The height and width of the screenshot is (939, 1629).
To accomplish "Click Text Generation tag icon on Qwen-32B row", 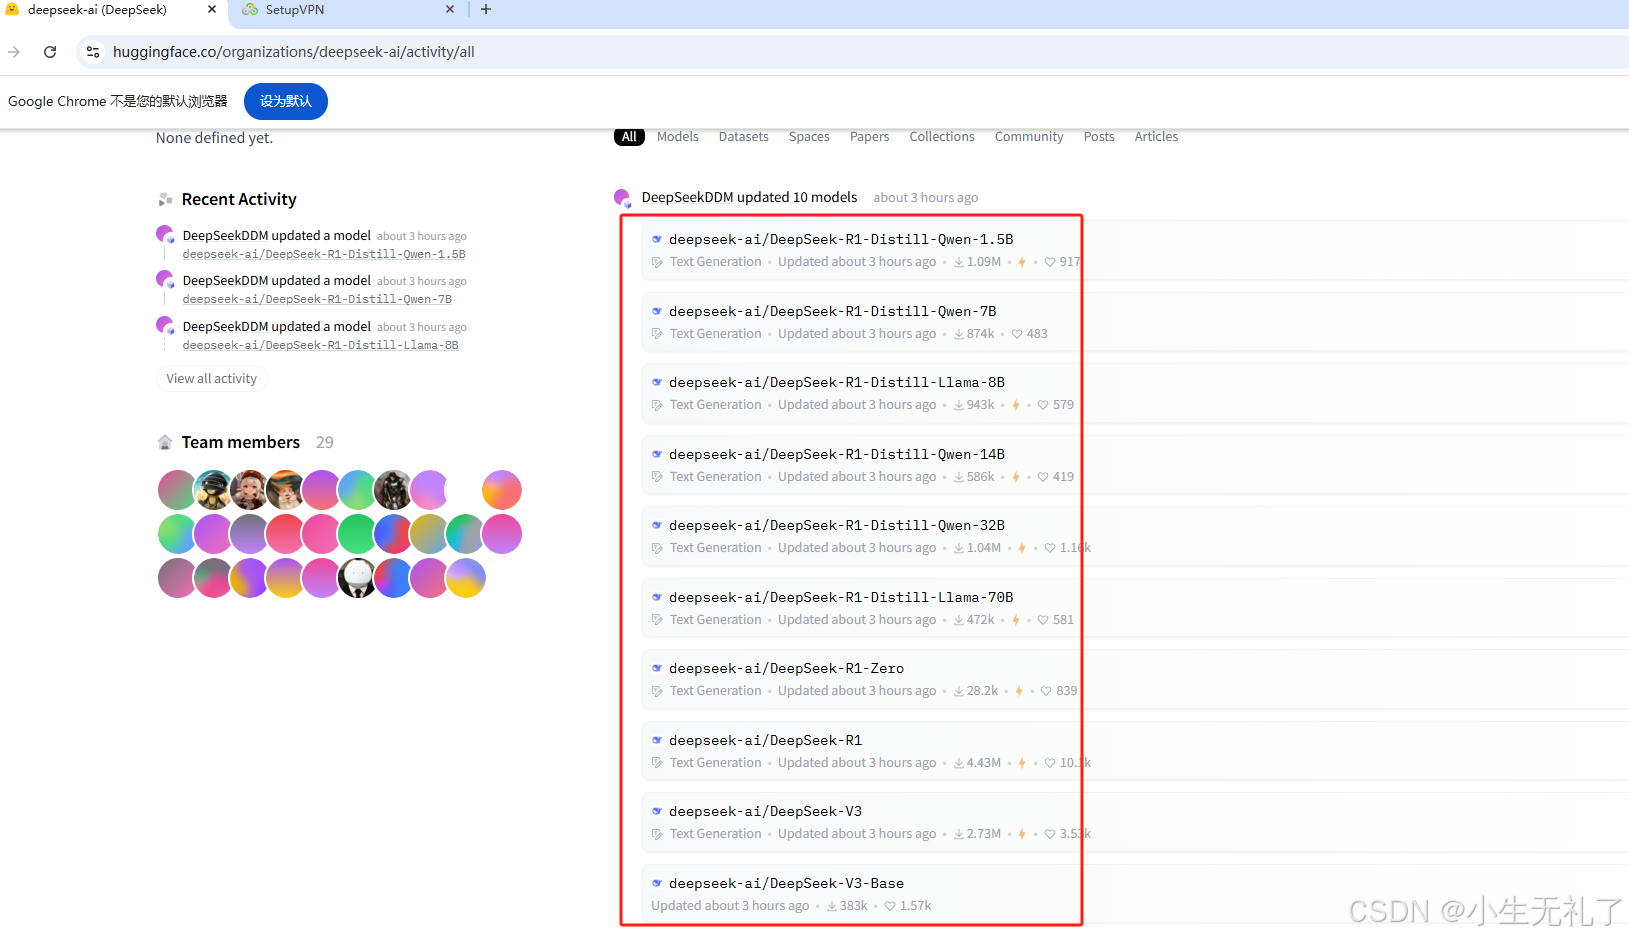I will 657,548.
